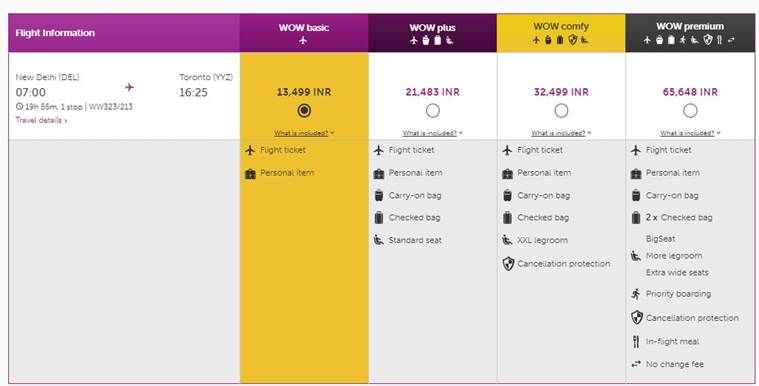The height and width of the screenshot is (386, 759).
Task: Click the carry-on bag icon under WOW plus
Action: click(379, 196)
